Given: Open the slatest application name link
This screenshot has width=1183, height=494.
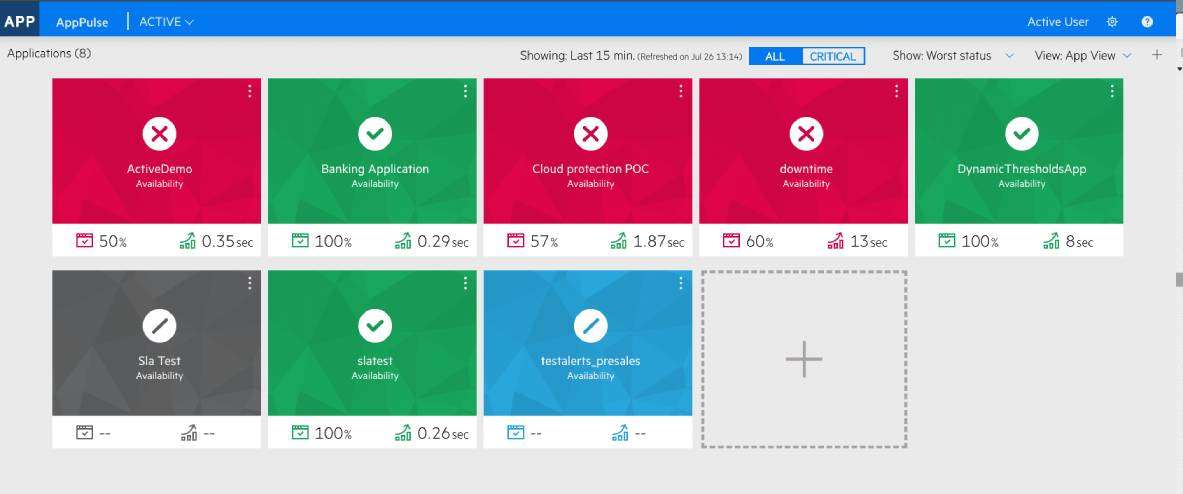Looking at the screenshot, I should tap(375, 361).
